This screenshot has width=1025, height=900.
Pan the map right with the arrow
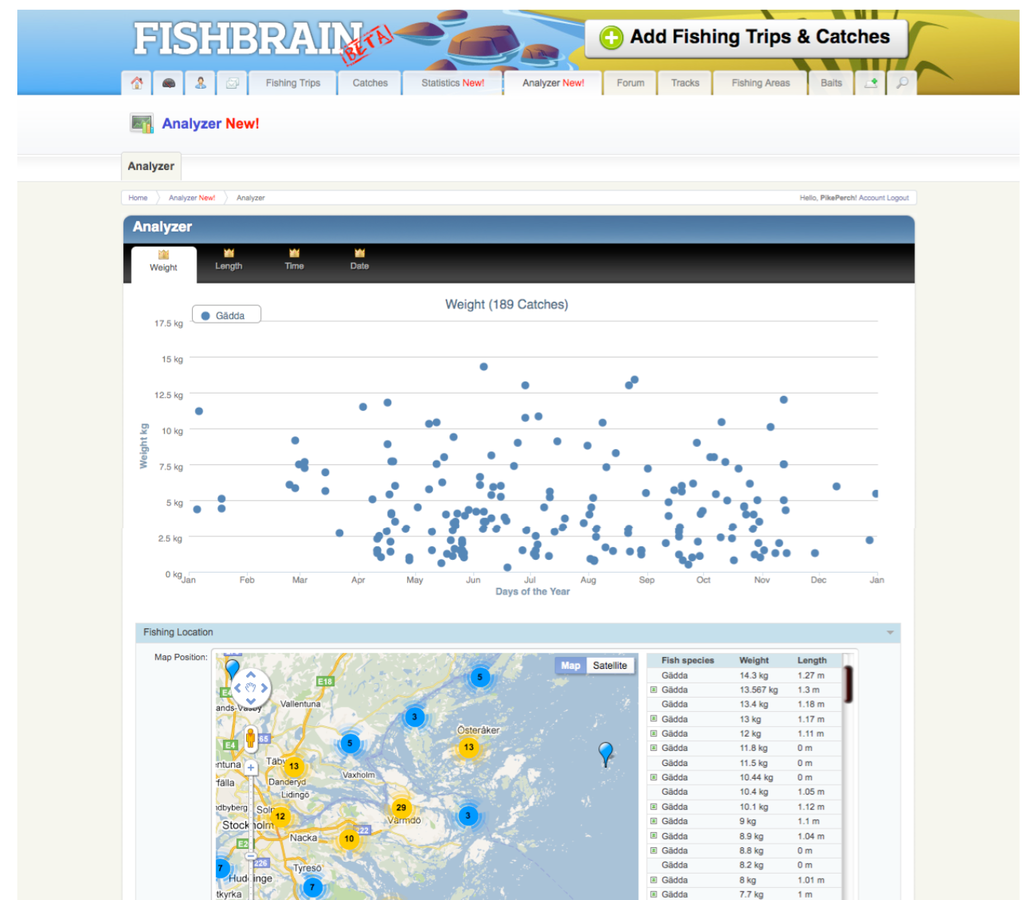264,688
